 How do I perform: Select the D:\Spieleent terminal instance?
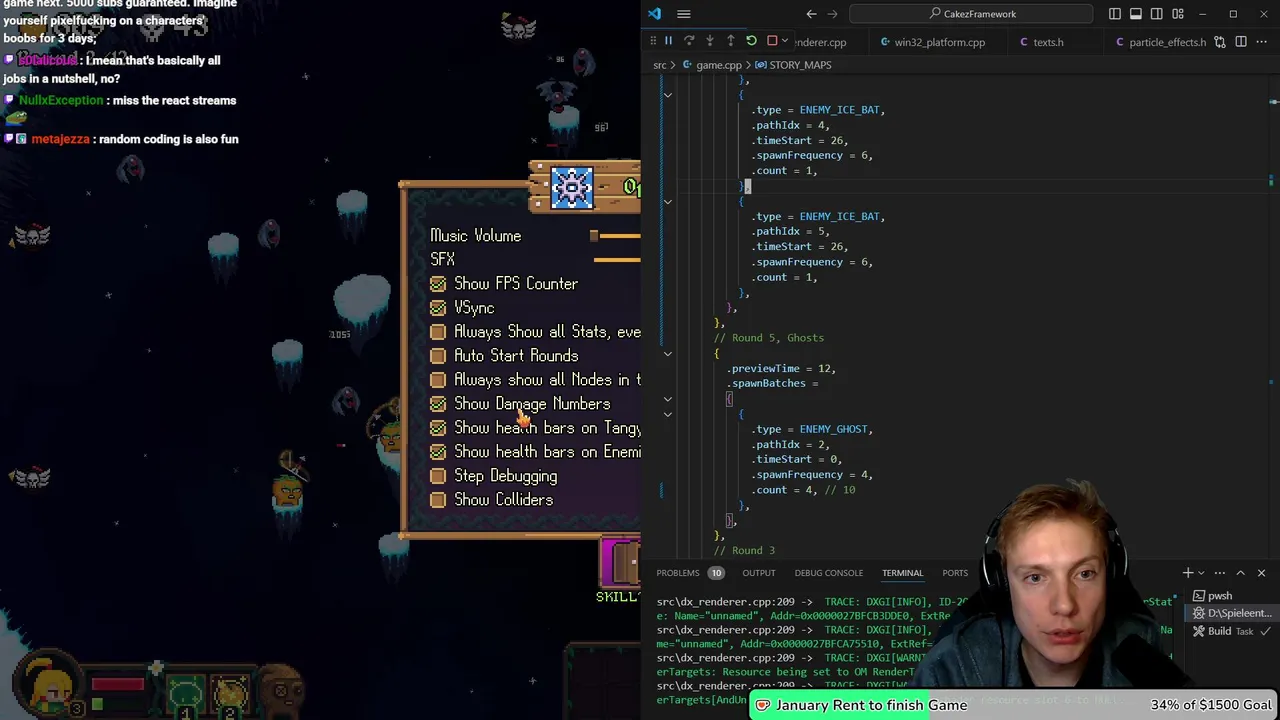[1232, 613]
